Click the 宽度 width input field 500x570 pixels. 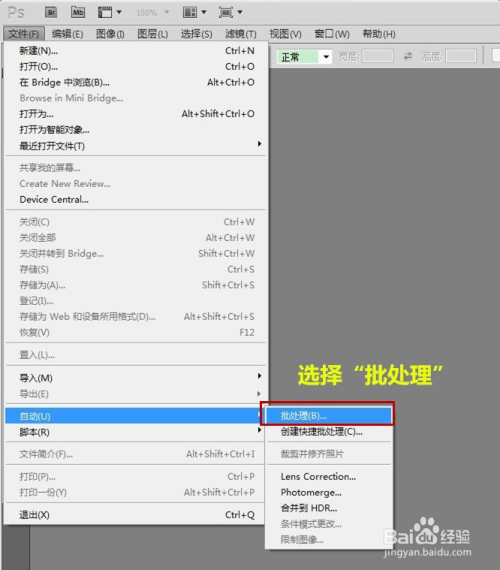[378, 56]
